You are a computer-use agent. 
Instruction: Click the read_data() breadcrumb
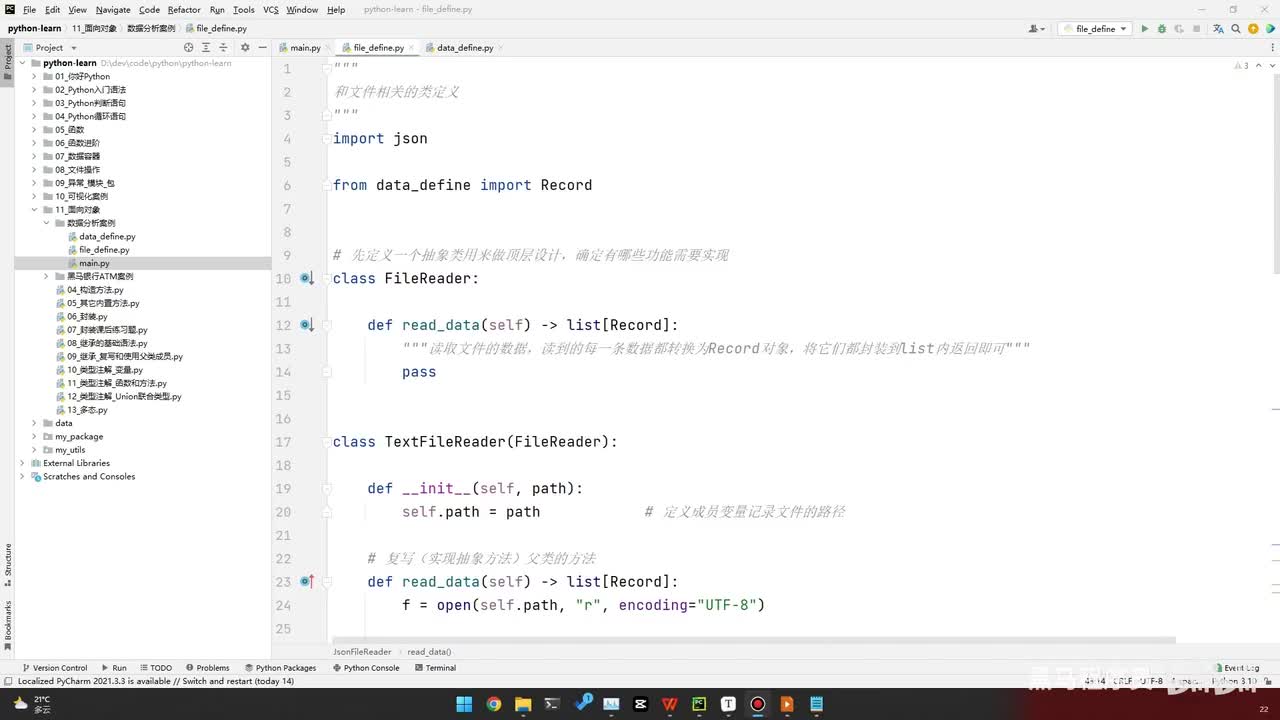pyautogui.click(x=429, y=651)
